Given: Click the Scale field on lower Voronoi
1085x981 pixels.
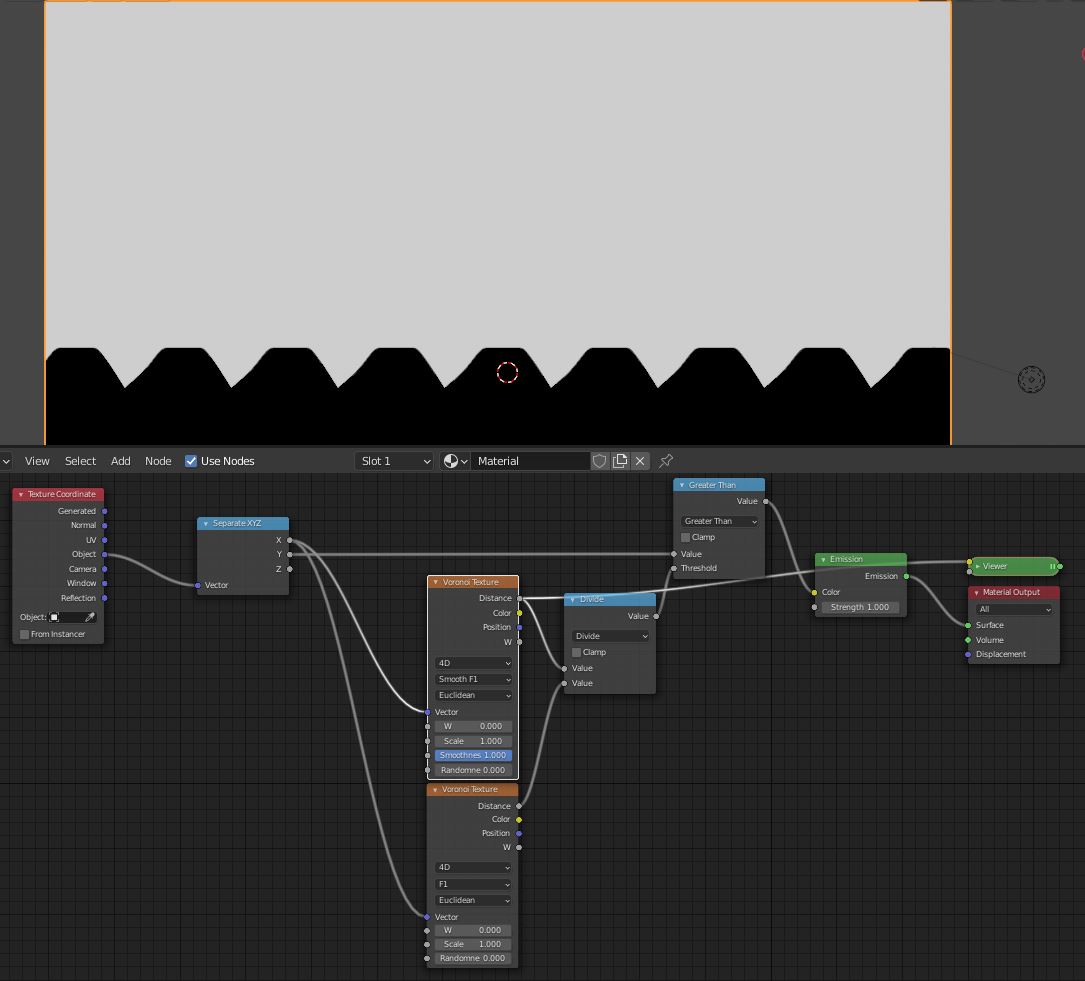Looking at the screenshot, I should pos(473,944).
